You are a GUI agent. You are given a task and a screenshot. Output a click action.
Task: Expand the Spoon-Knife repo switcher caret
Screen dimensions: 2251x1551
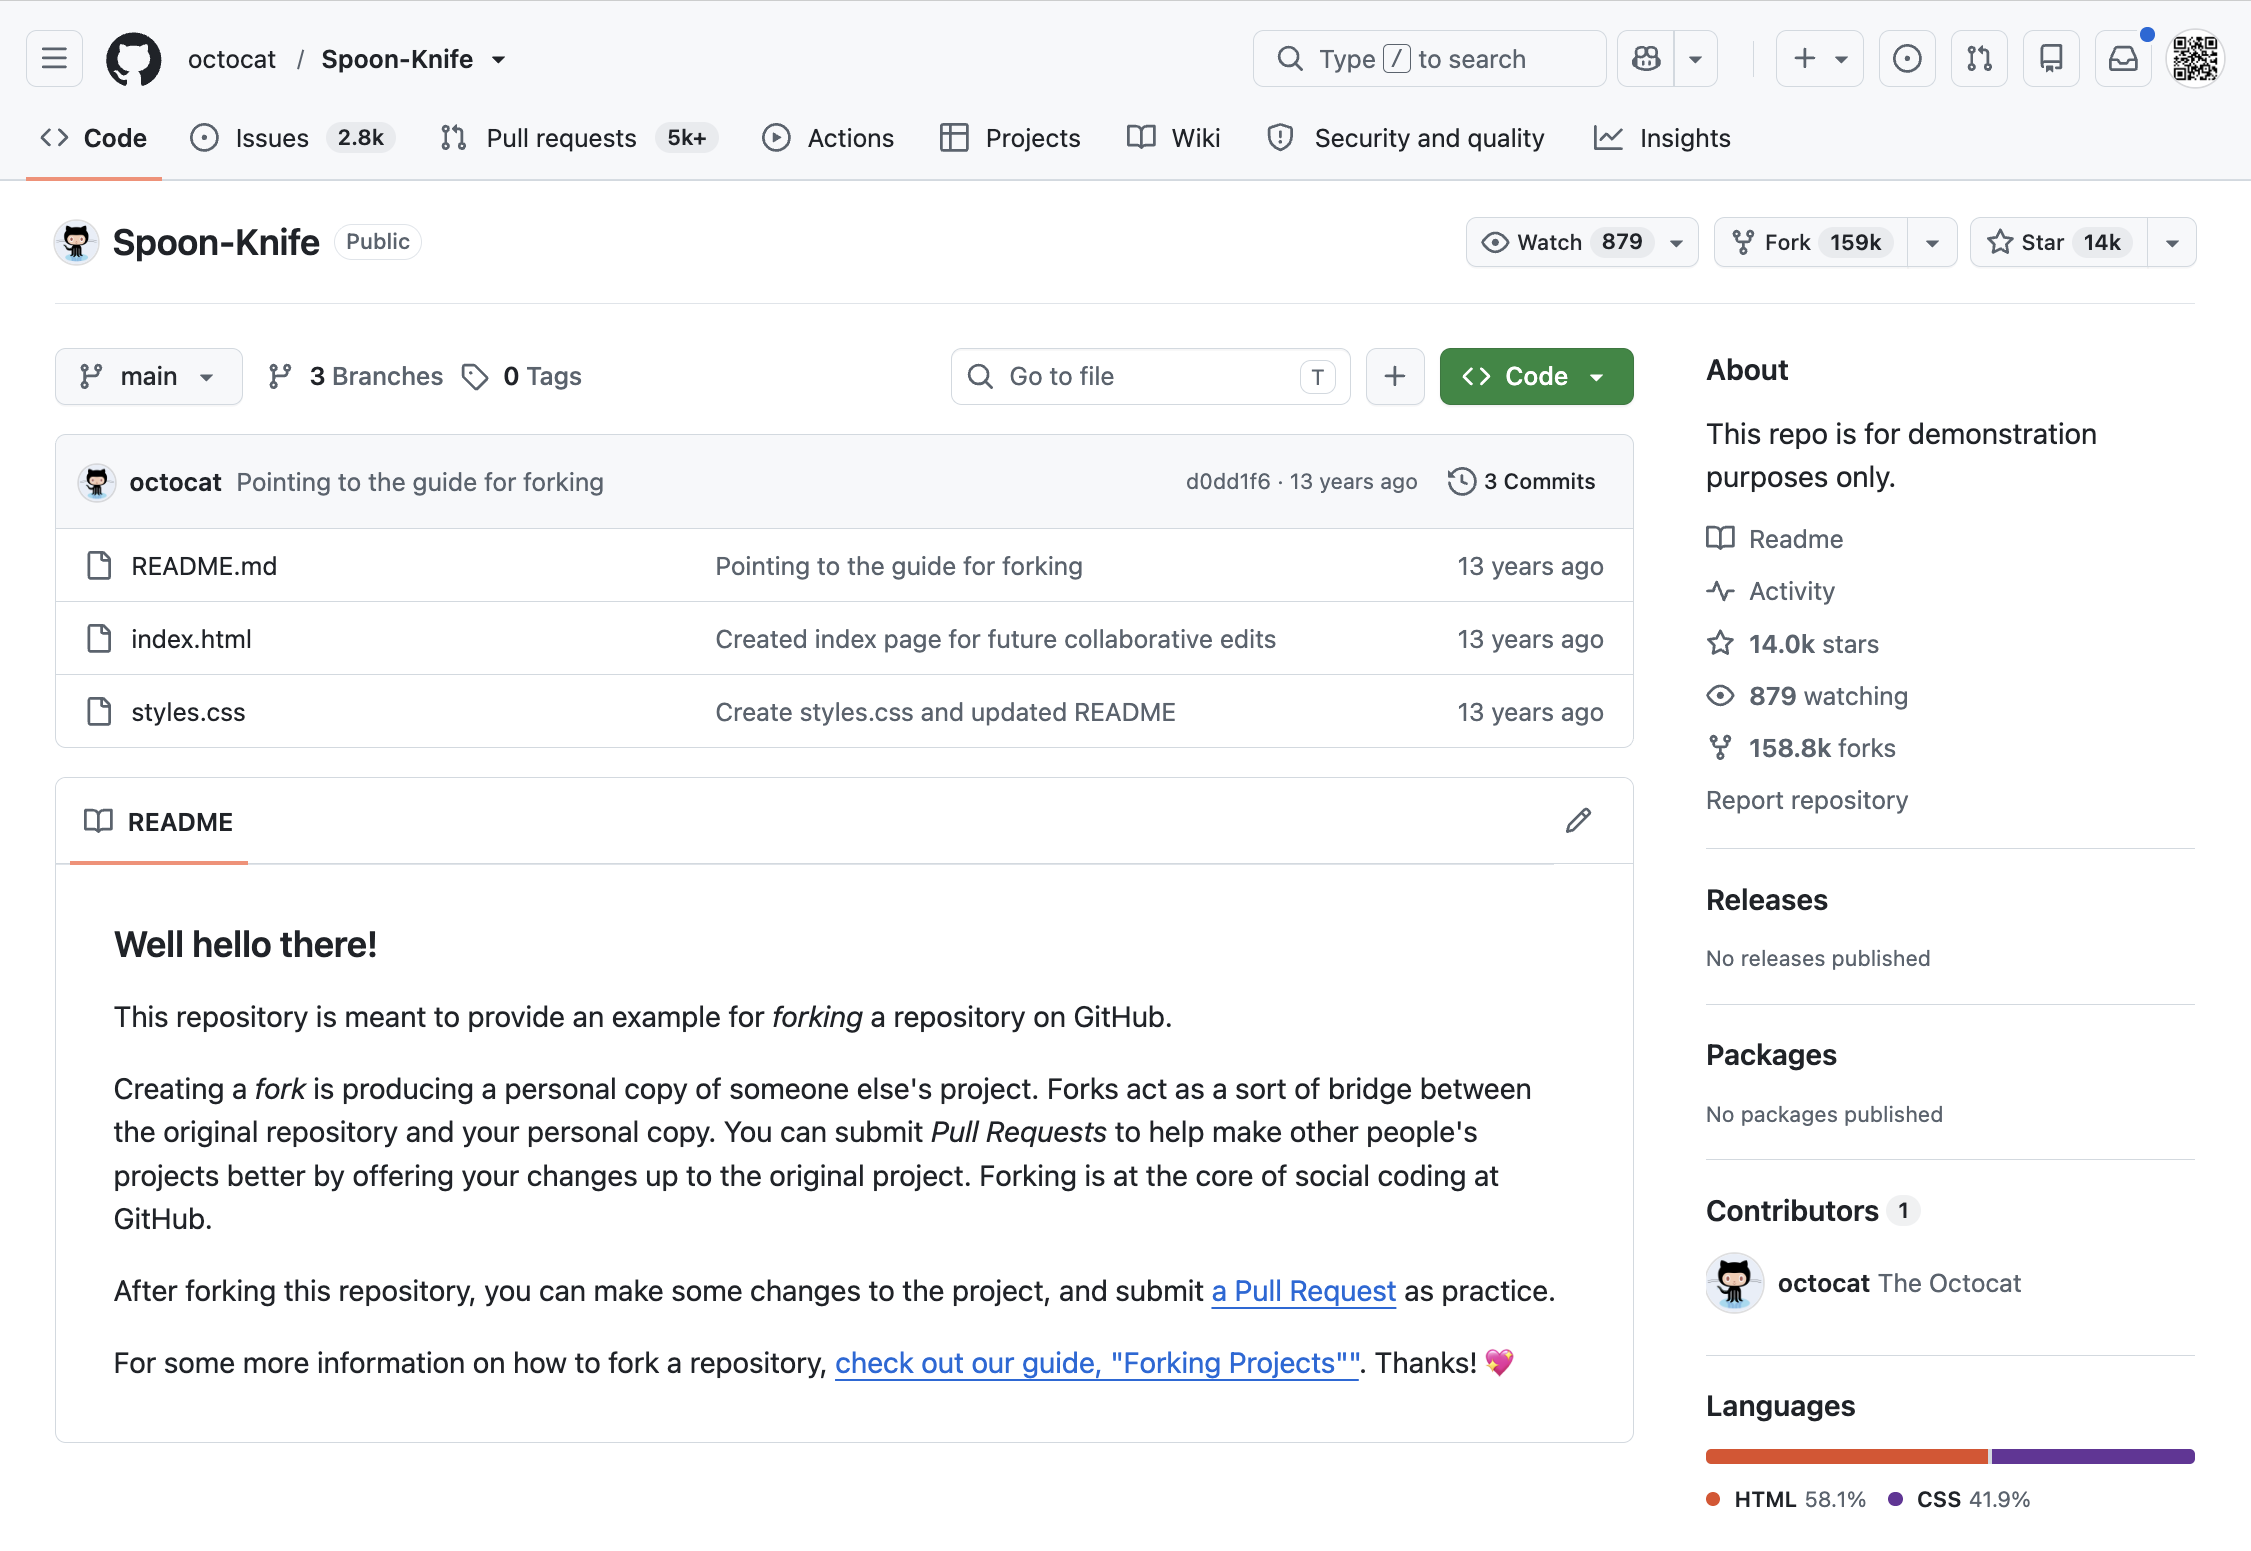499,59
